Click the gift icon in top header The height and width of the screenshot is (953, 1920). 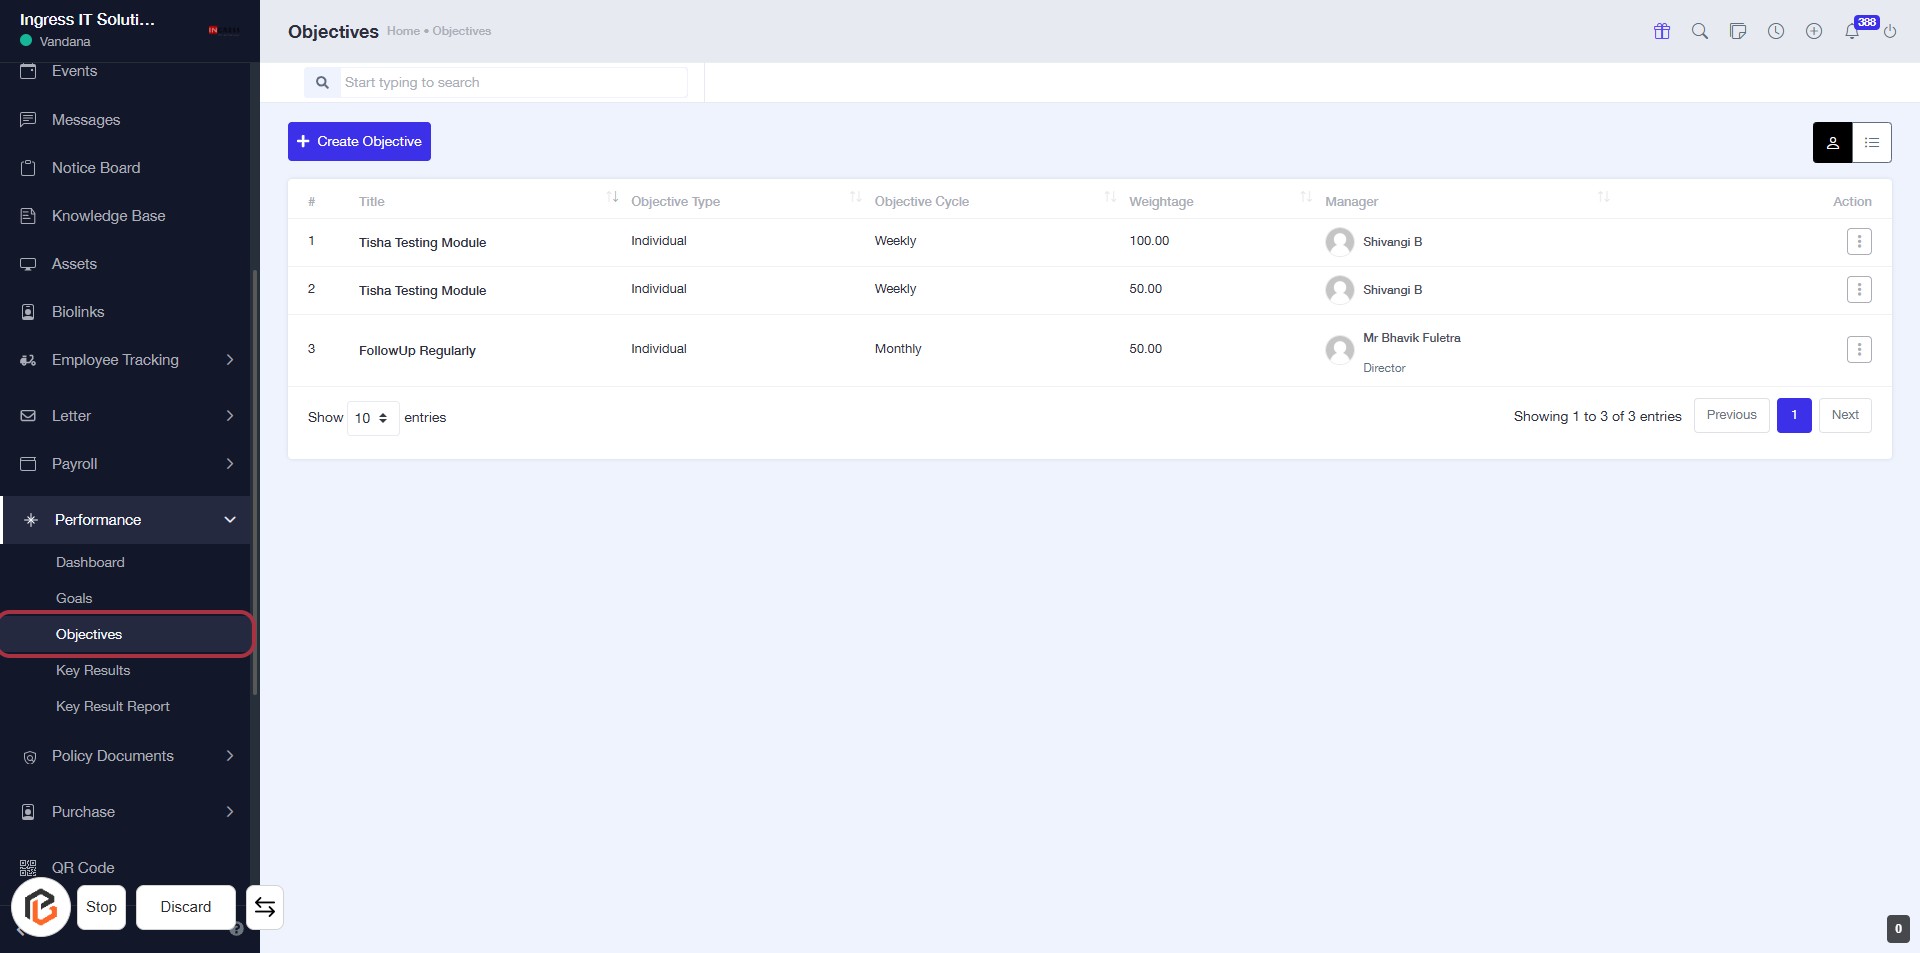[1662, 31]
